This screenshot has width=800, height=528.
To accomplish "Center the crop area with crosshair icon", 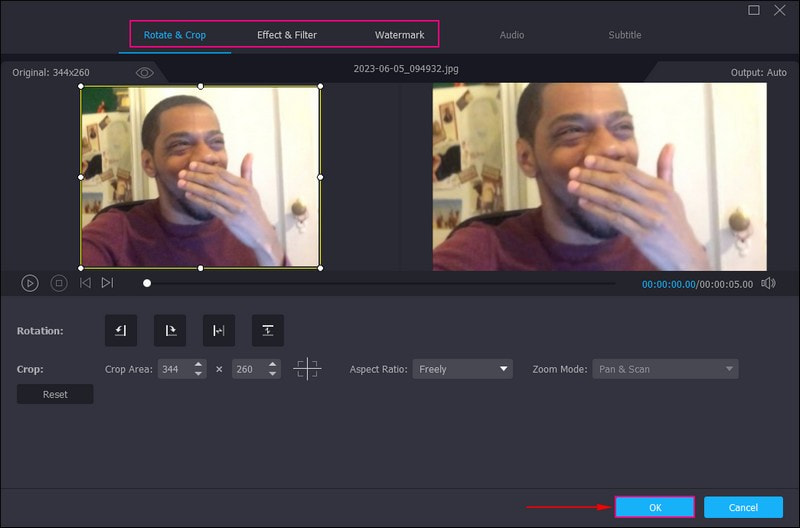I will point(307,369).
